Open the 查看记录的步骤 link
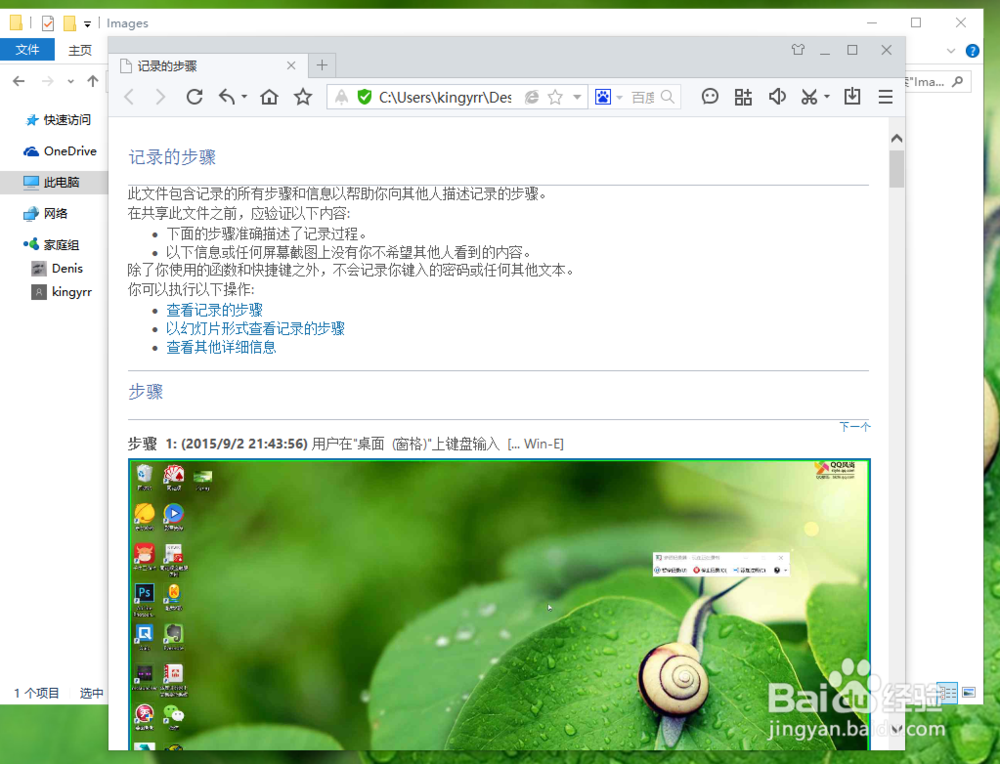This screenshot has height=764, width=1000. pyautogui.click(x=212, y=310)
